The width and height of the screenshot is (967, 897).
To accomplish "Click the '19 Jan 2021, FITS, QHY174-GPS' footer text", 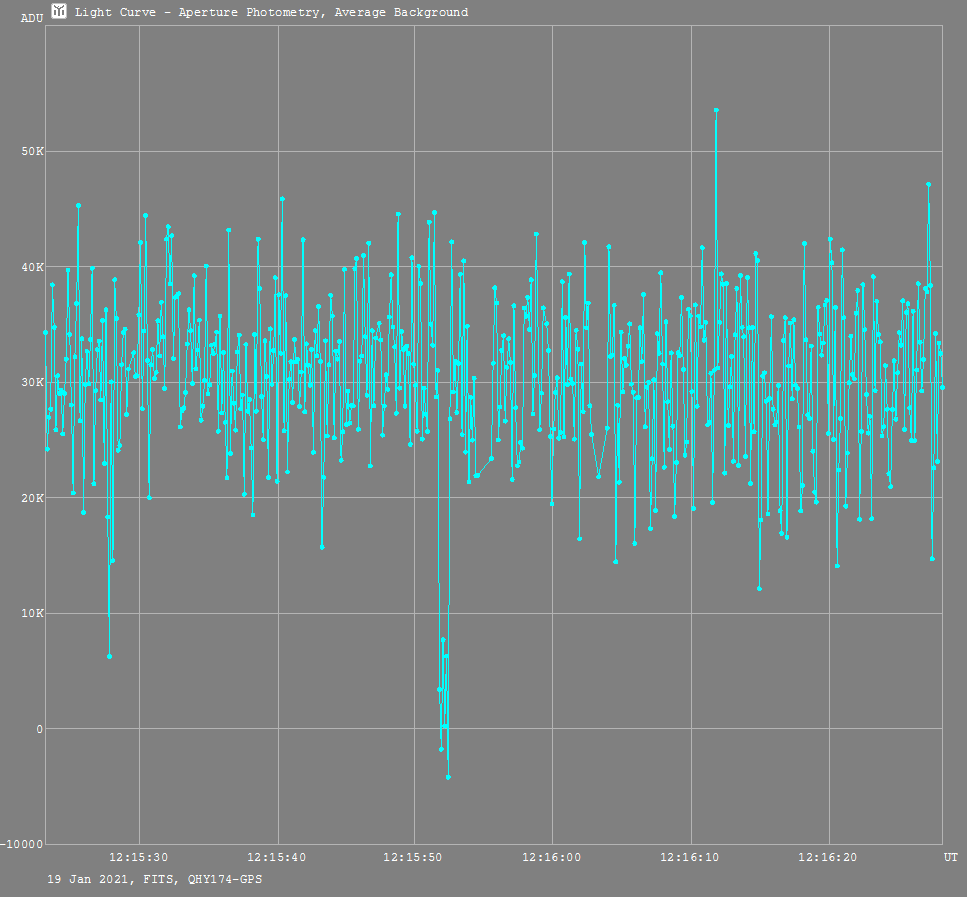I will (155, 879).
